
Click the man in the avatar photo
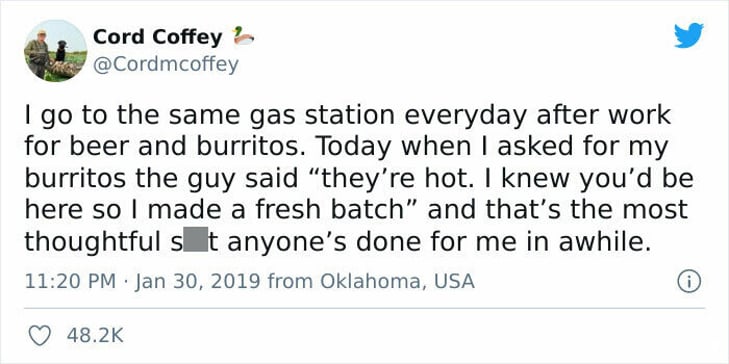[x=38, y=53]
